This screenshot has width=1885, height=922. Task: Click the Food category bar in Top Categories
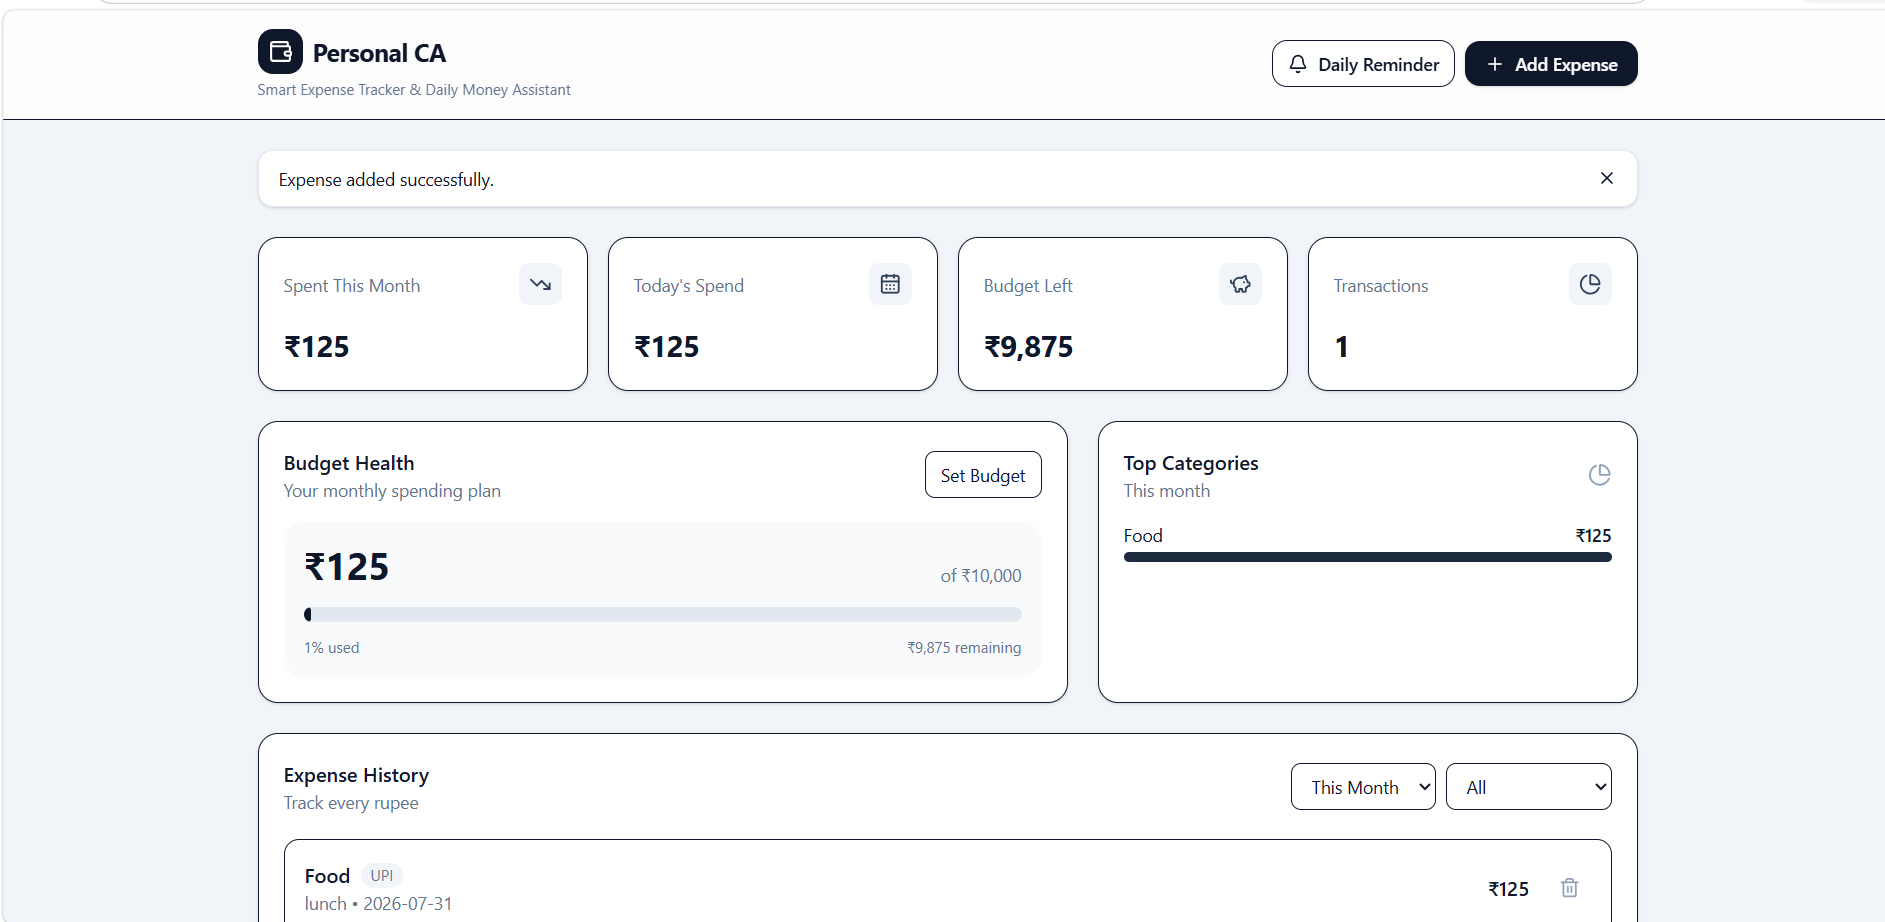click(x=1368, y=557)
